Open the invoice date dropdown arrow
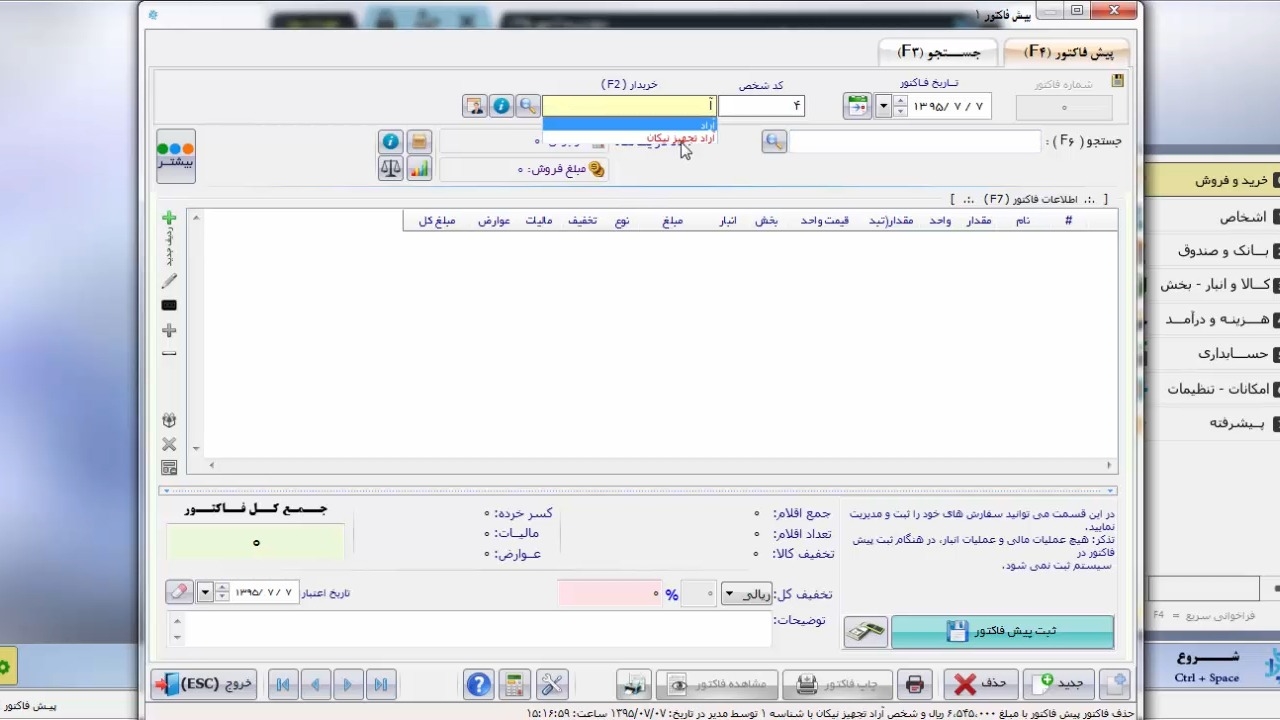Image resolution: width=1280 pixels, height=720 pixels. pos(883,106)
